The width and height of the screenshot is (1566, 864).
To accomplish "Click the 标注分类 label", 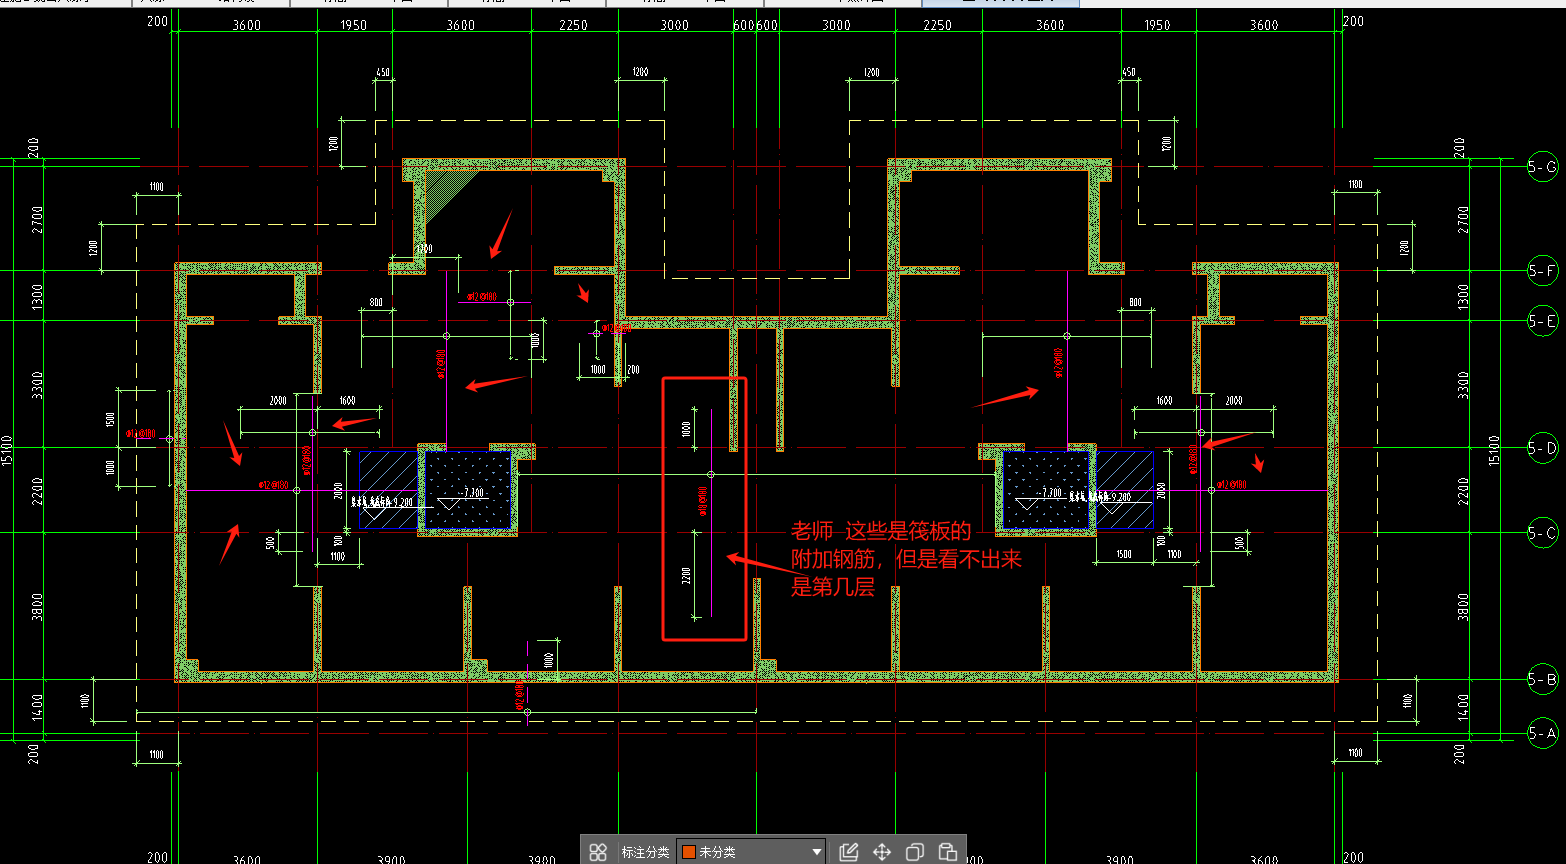I will pyautogui.click(x=645, y=852).
